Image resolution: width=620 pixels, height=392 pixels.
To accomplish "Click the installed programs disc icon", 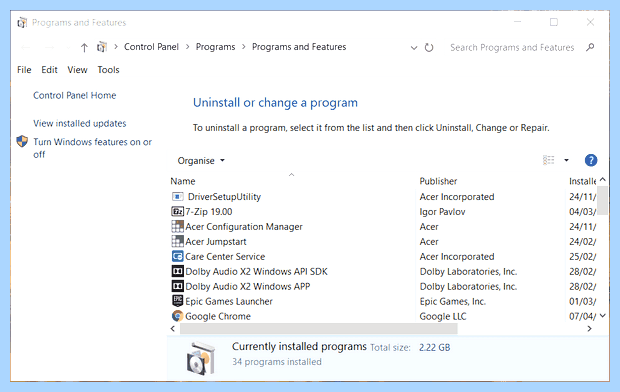I will (201, 359).
